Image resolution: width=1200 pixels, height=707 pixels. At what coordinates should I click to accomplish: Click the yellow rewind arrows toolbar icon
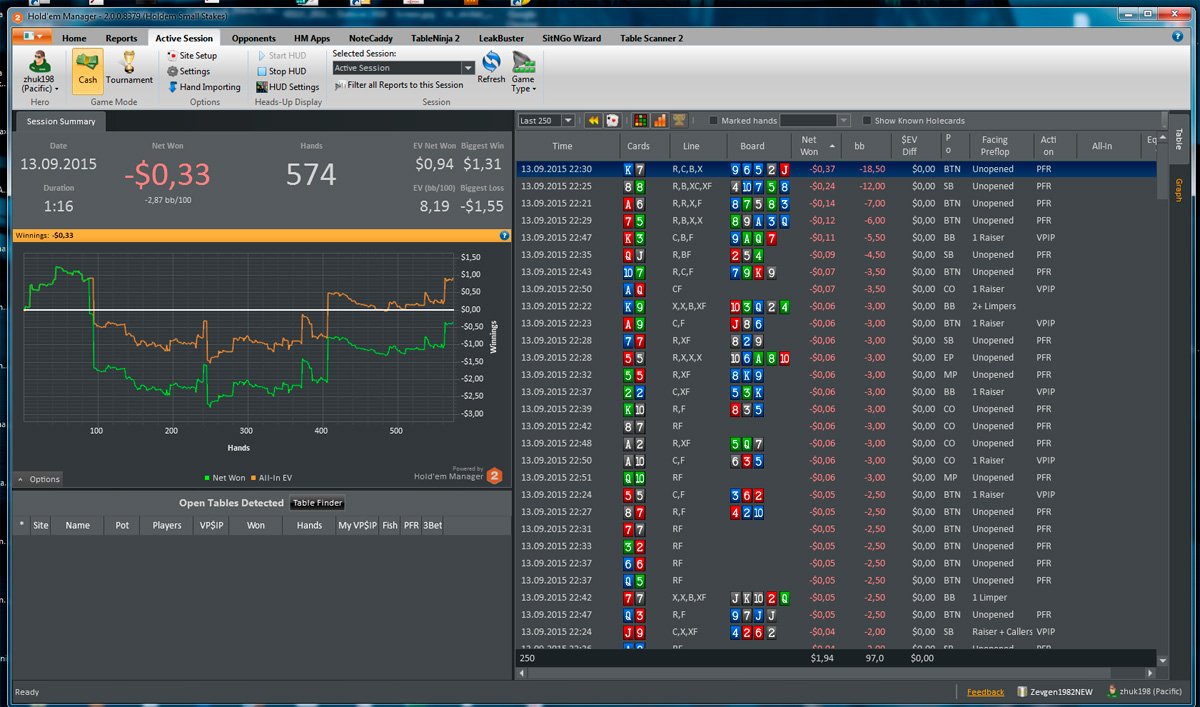[x=593, y=120]
